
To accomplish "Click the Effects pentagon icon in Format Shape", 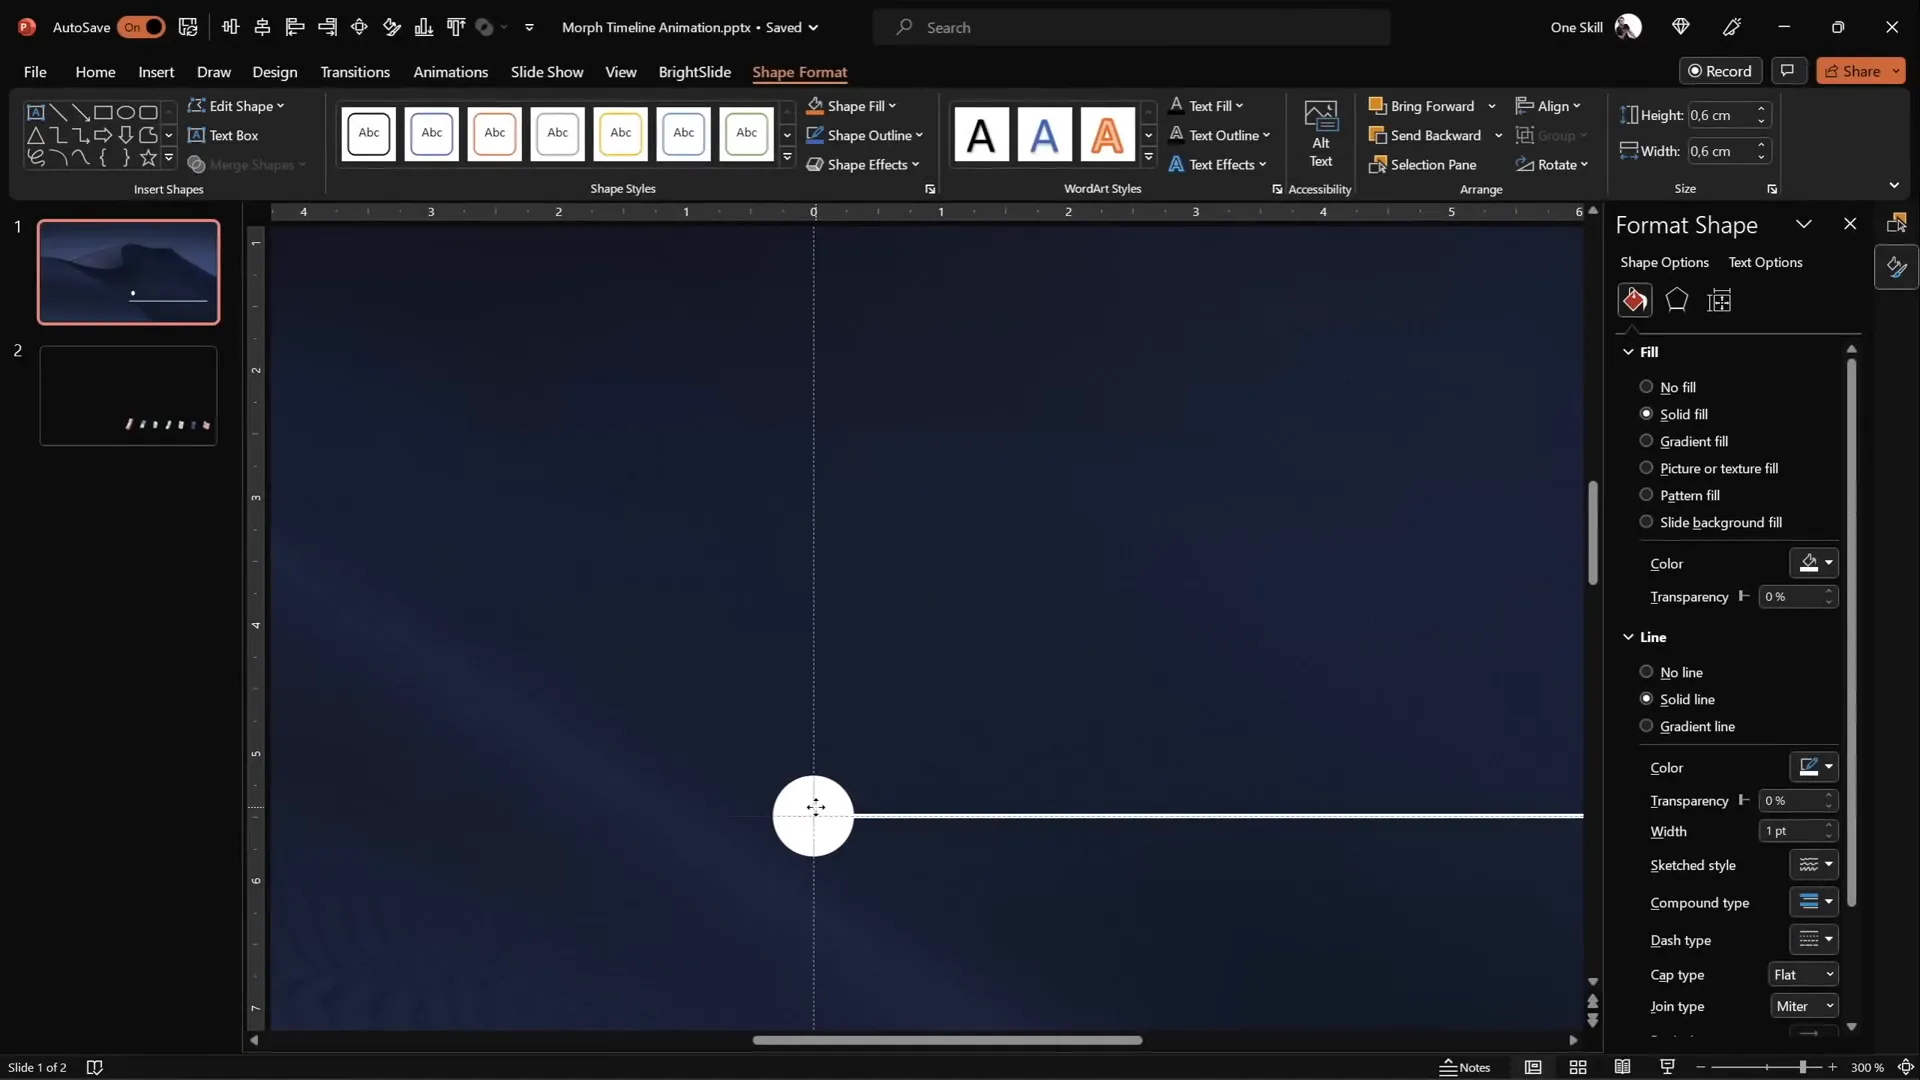I will click(x=1677, y=300).
